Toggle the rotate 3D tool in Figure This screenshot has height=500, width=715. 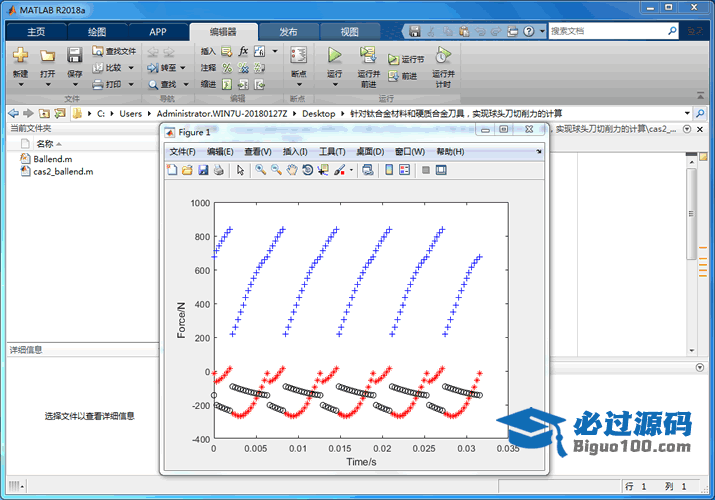308,170
